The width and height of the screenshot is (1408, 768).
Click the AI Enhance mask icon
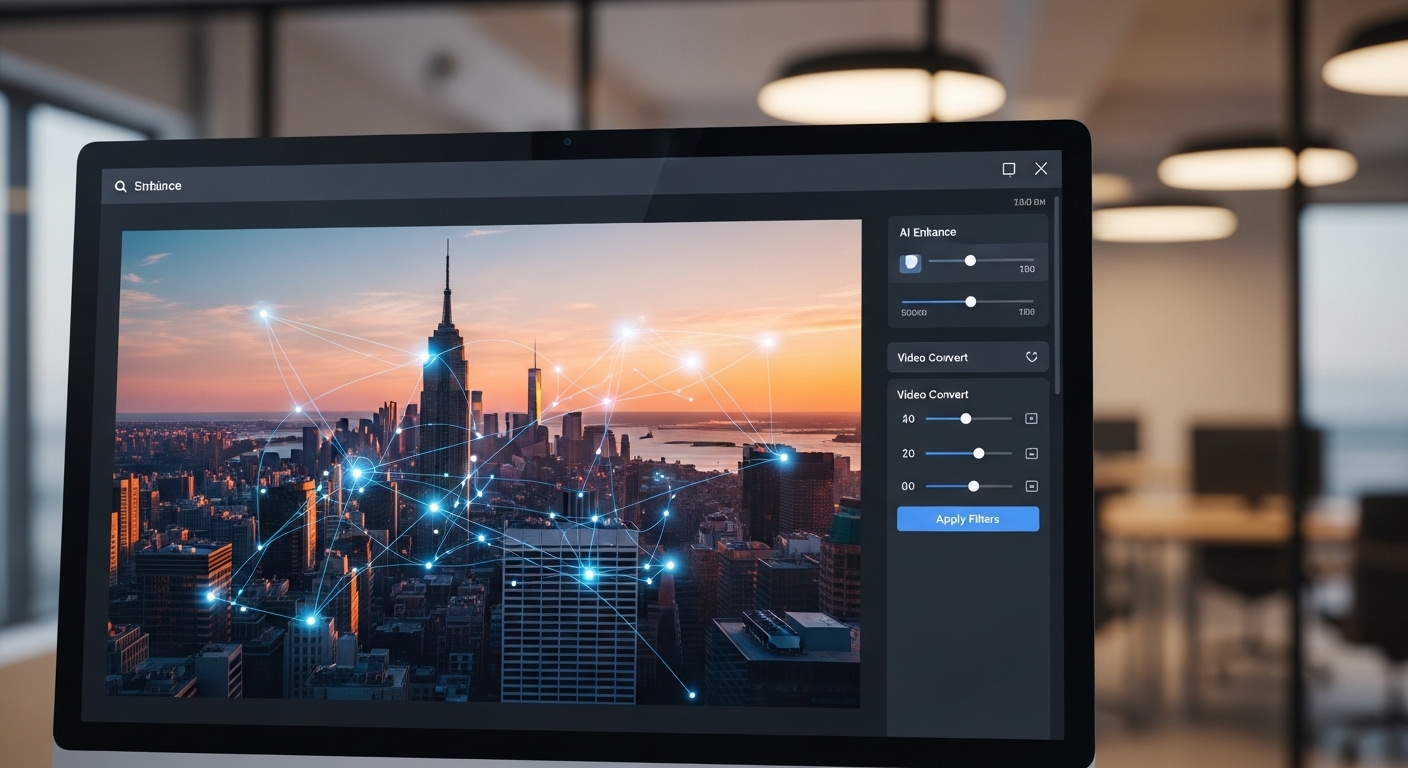[x=910, y=263]
